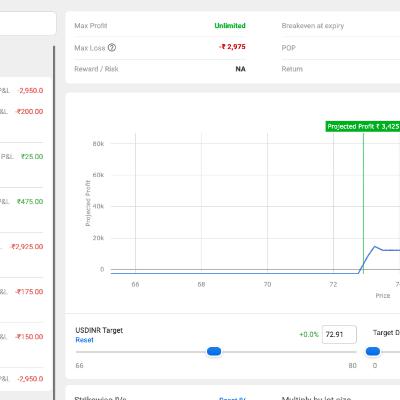Image resolution: width=400 pixels, height=400 pixels.
Task: Select the -₹2,925.00 P&L entry
Action: 27,247
